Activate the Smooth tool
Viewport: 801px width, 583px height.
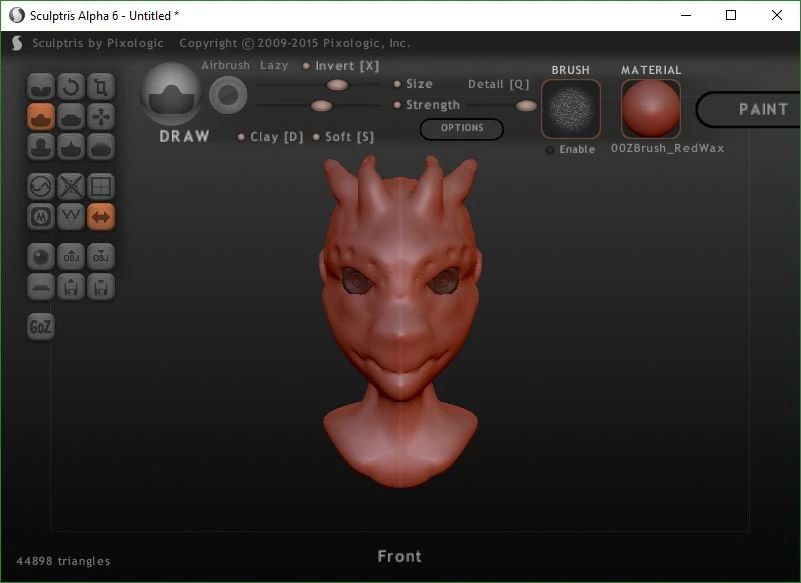(101, 147)
